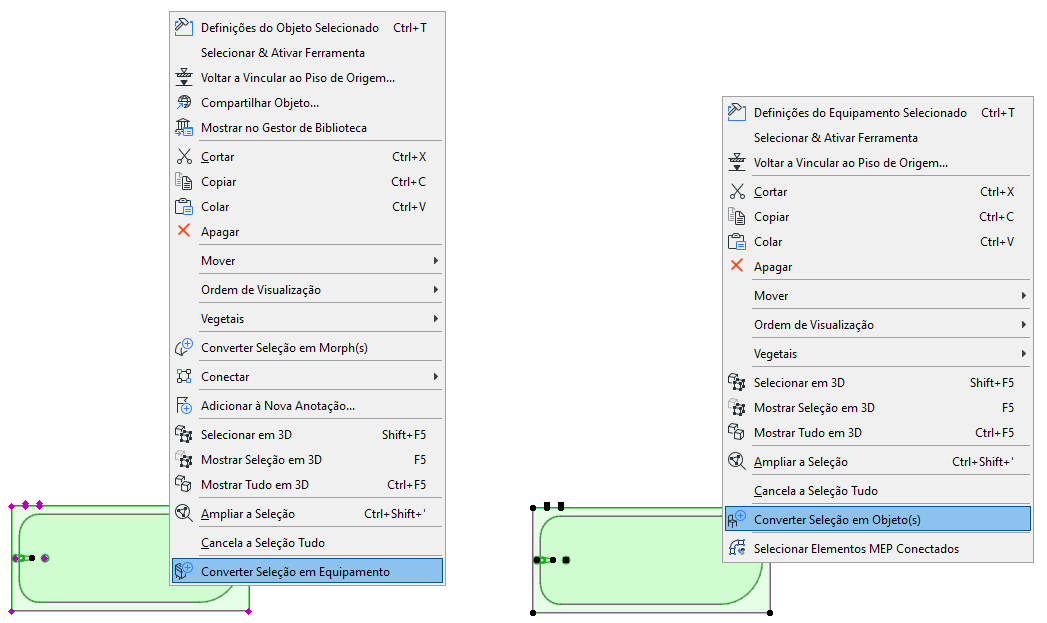Screen dimensions: 1047x623
Task: Expand the Conectar submenu arrow
Action: pyautogui.click(x=435, y=377)
